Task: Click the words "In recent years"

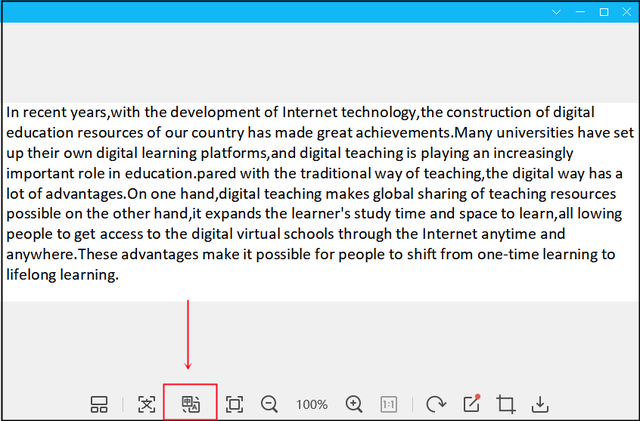Action: 57,112
